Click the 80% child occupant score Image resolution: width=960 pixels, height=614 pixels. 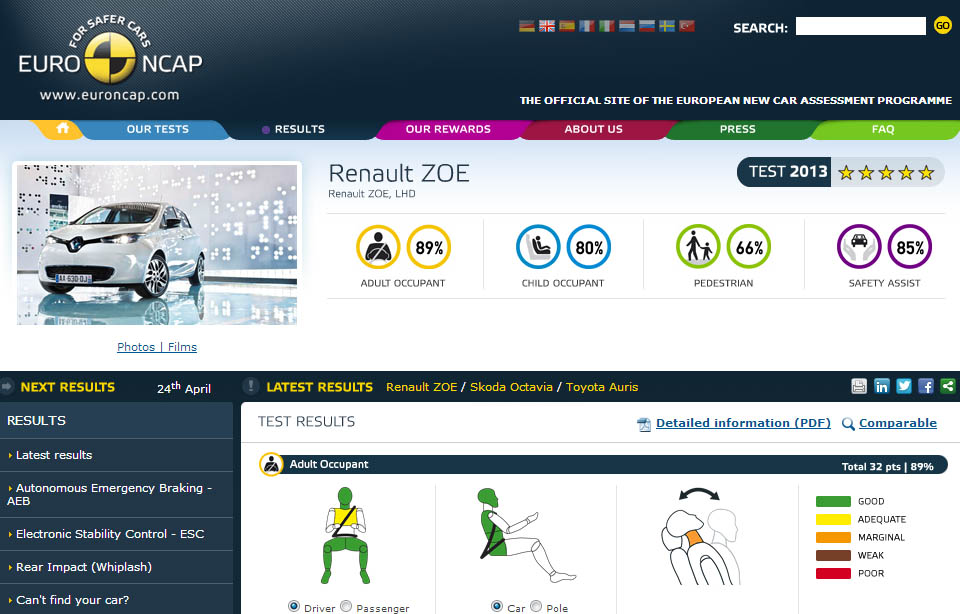pos(589,247)
